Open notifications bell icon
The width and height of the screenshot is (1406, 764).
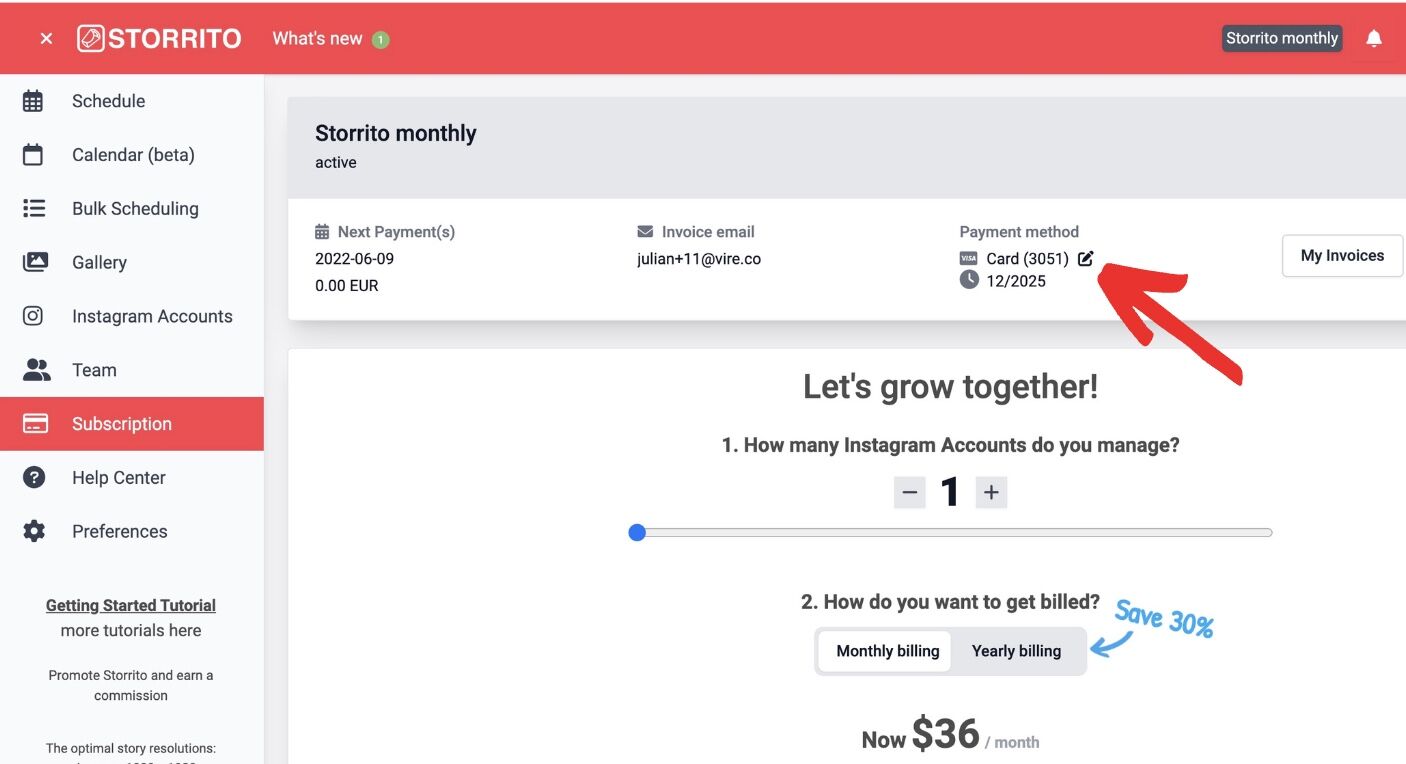point(1374,39)
